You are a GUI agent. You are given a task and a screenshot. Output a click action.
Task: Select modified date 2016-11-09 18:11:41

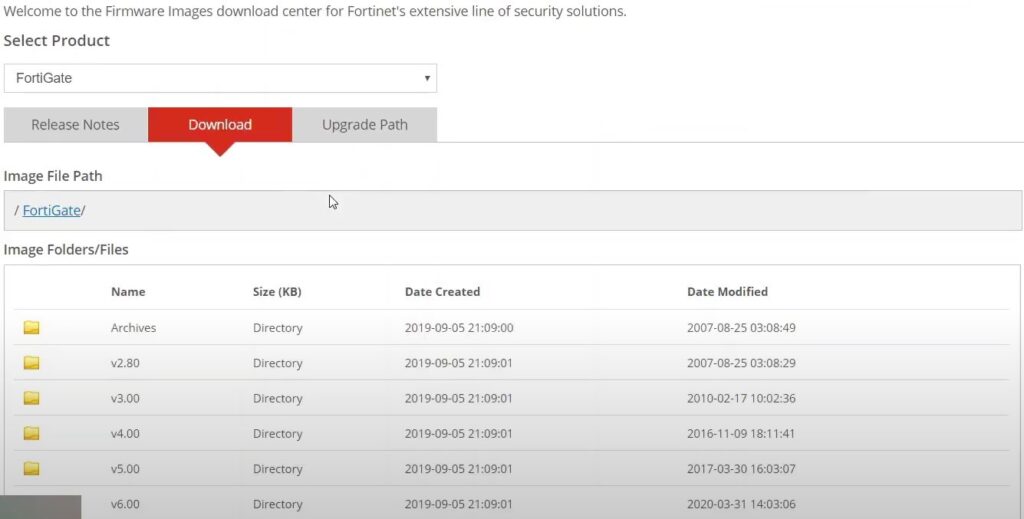point(741,433)
